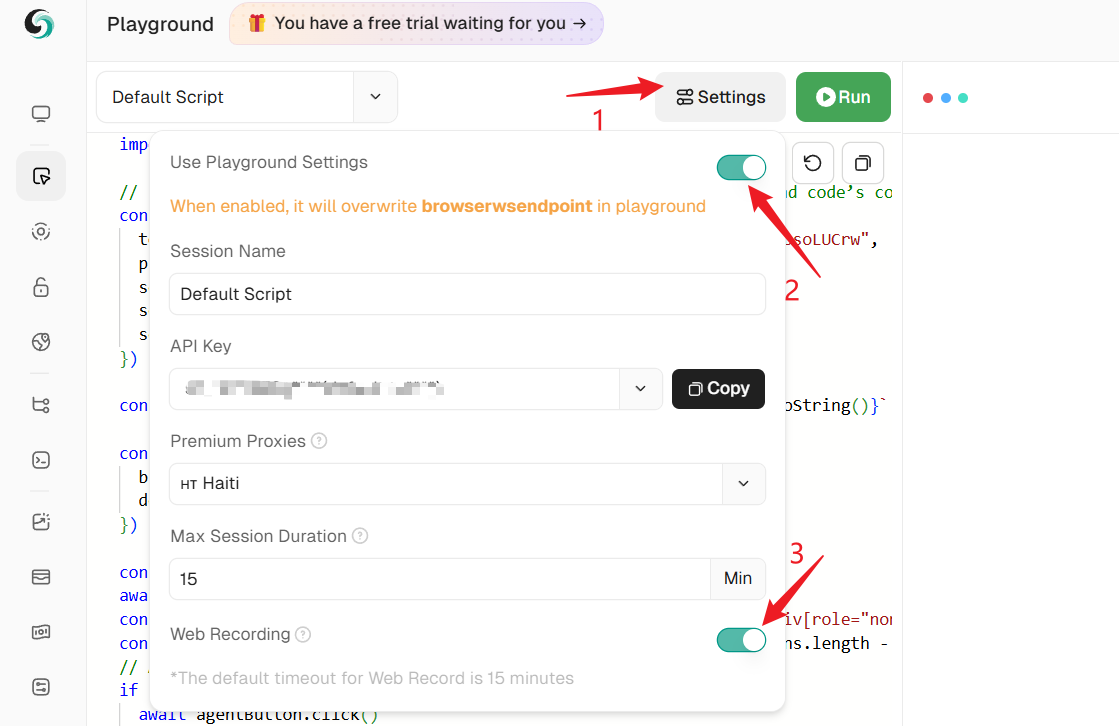Viewport: 1119px width, 726px height.
Task: Open the free trial banner link
Action: click(416, 23)
